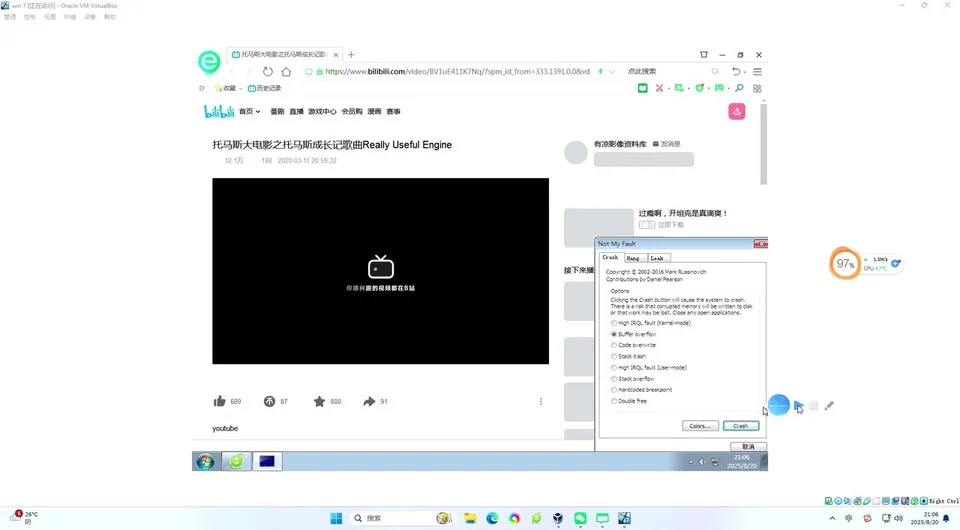Open the browser skin shirt icon
Screen dimensions: 960x530
703,54
